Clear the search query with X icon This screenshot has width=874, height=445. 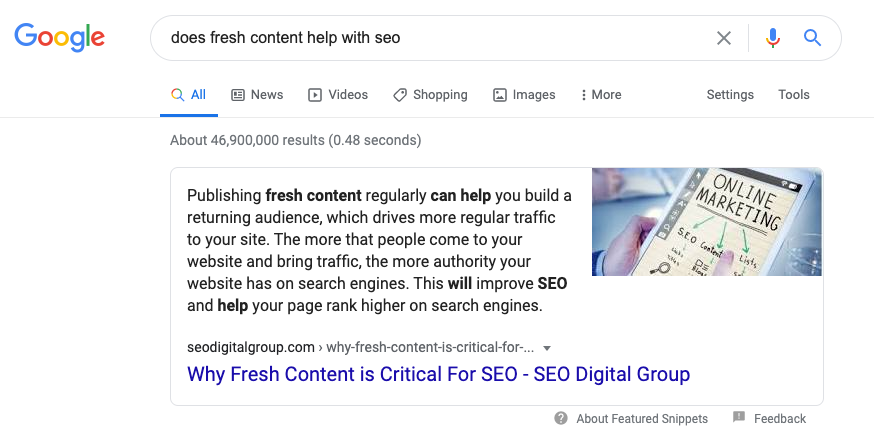coord(724,38)
